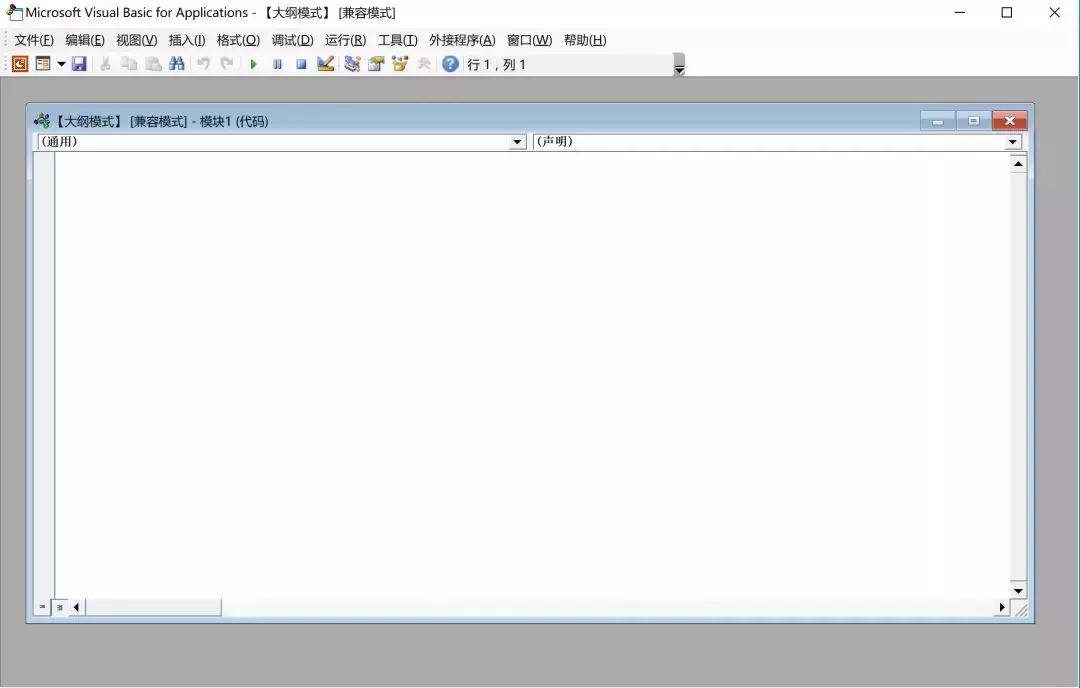
Task: Click the Find icon in the toolbar
Action: pos(176,63)
